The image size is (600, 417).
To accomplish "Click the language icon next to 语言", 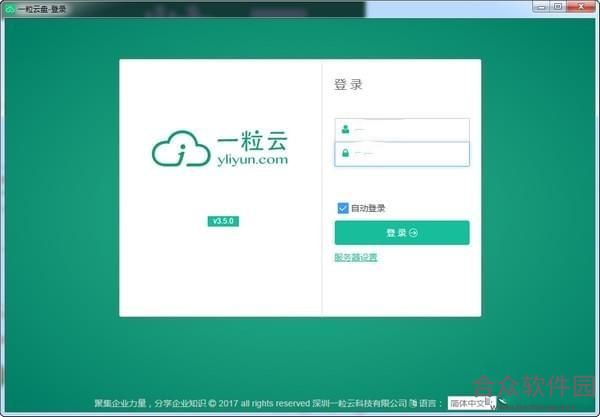I will click(413, 403).
